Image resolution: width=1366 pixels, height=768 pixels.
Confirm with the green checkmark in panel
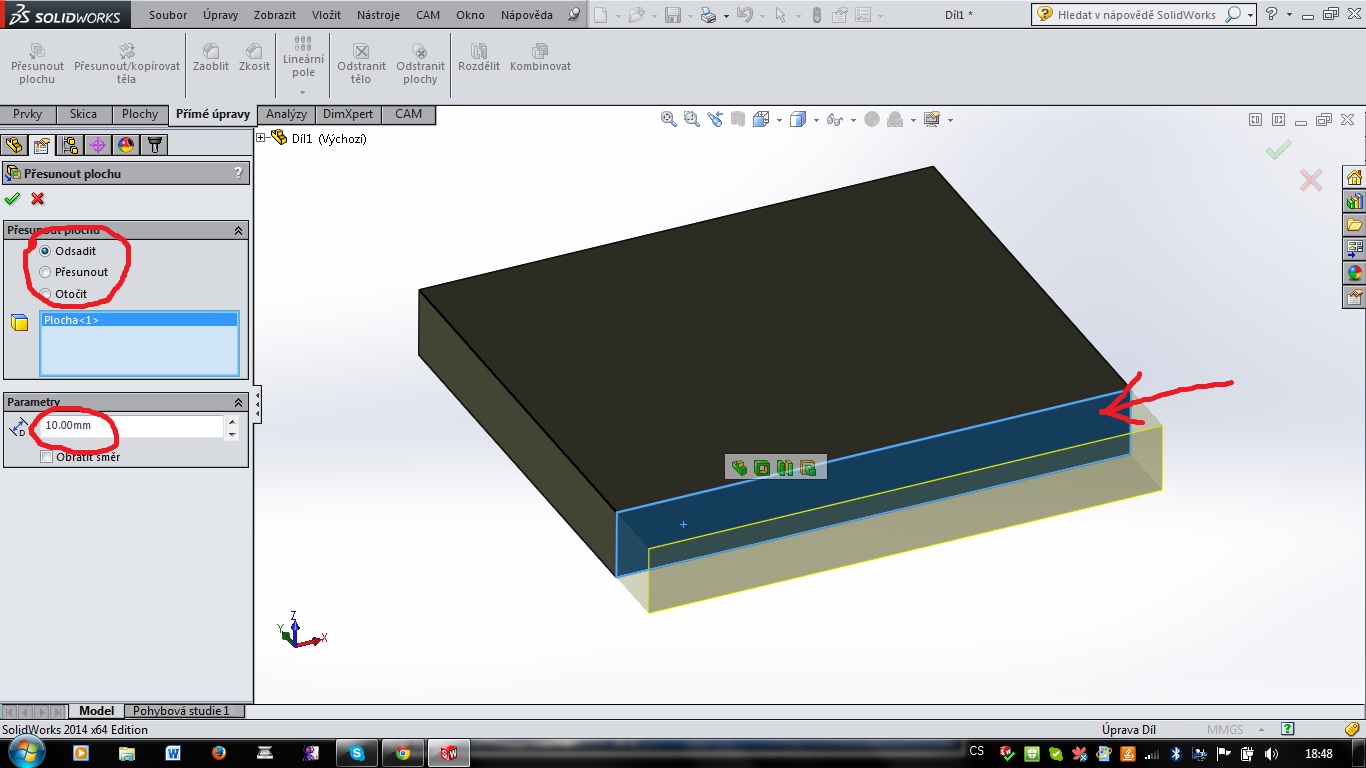tap(13, 198)
